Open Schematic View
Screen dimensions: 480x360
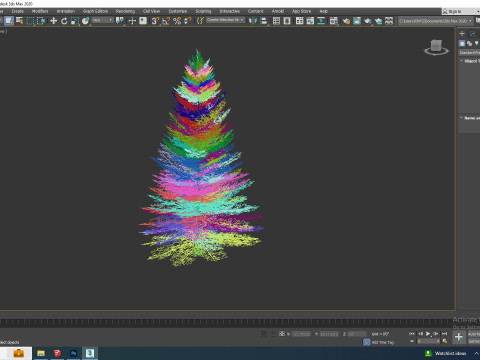click(x=321, y=21)
